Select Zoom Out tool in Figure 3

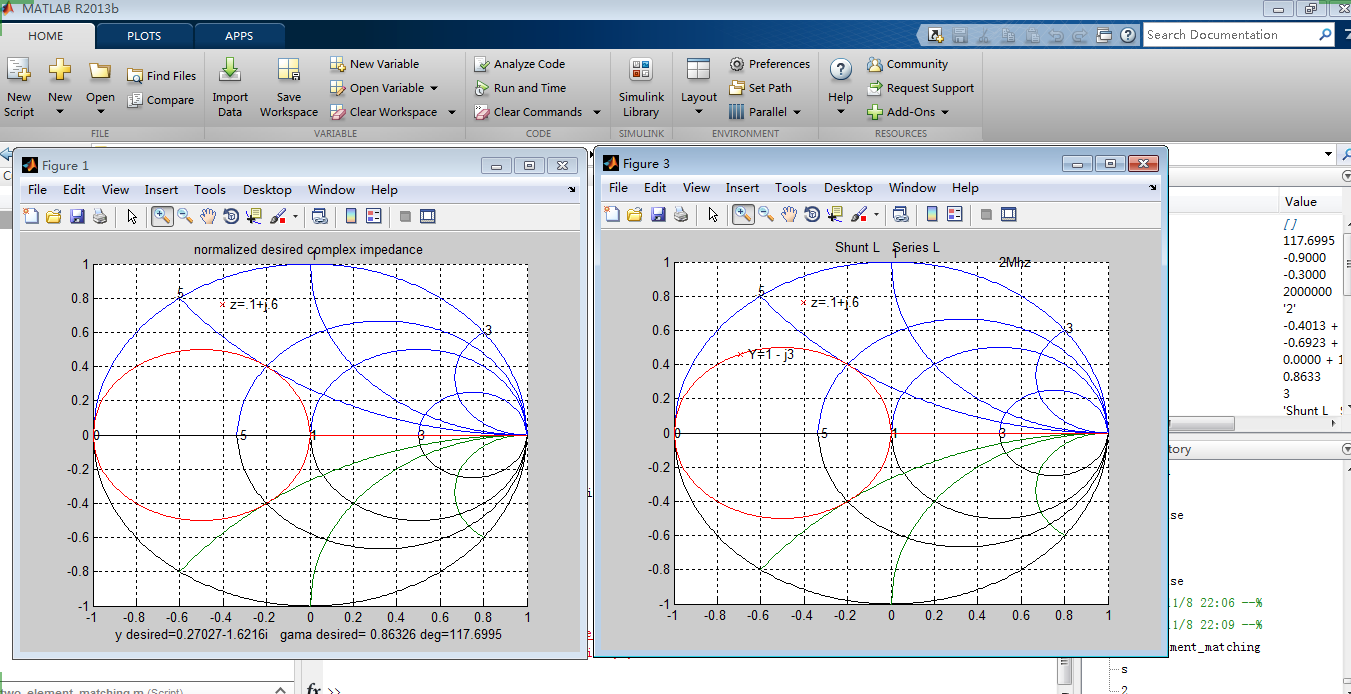tap(766, 214)
